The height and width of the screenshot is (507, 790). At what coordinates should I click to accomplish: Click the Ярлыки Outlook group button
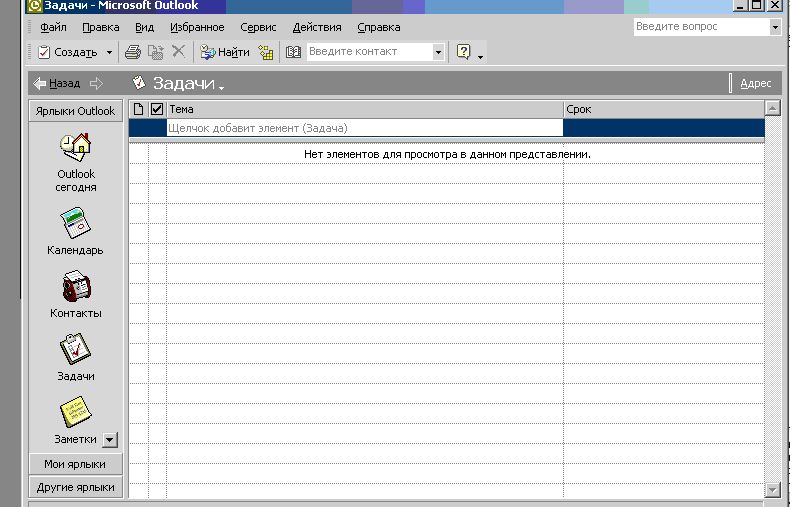point(76,111)
